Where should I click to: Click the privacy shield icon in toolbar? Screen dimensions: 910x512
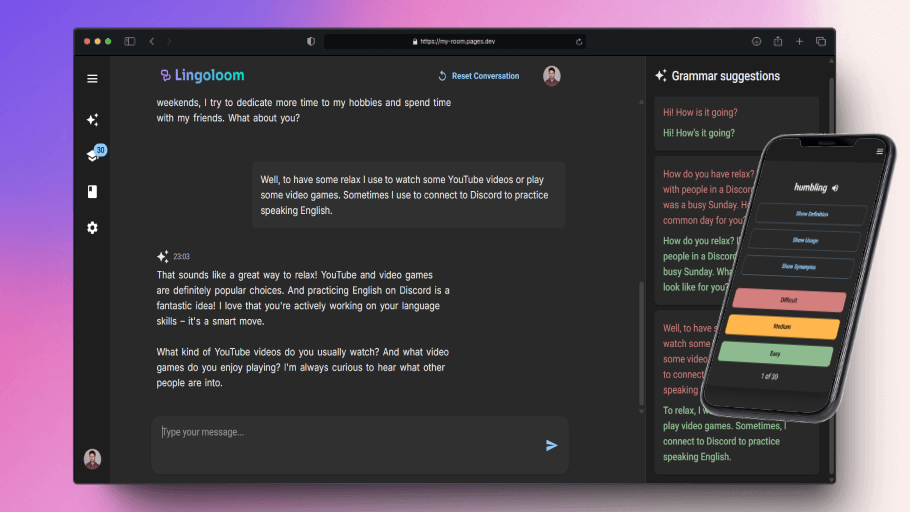click(311, 41)
